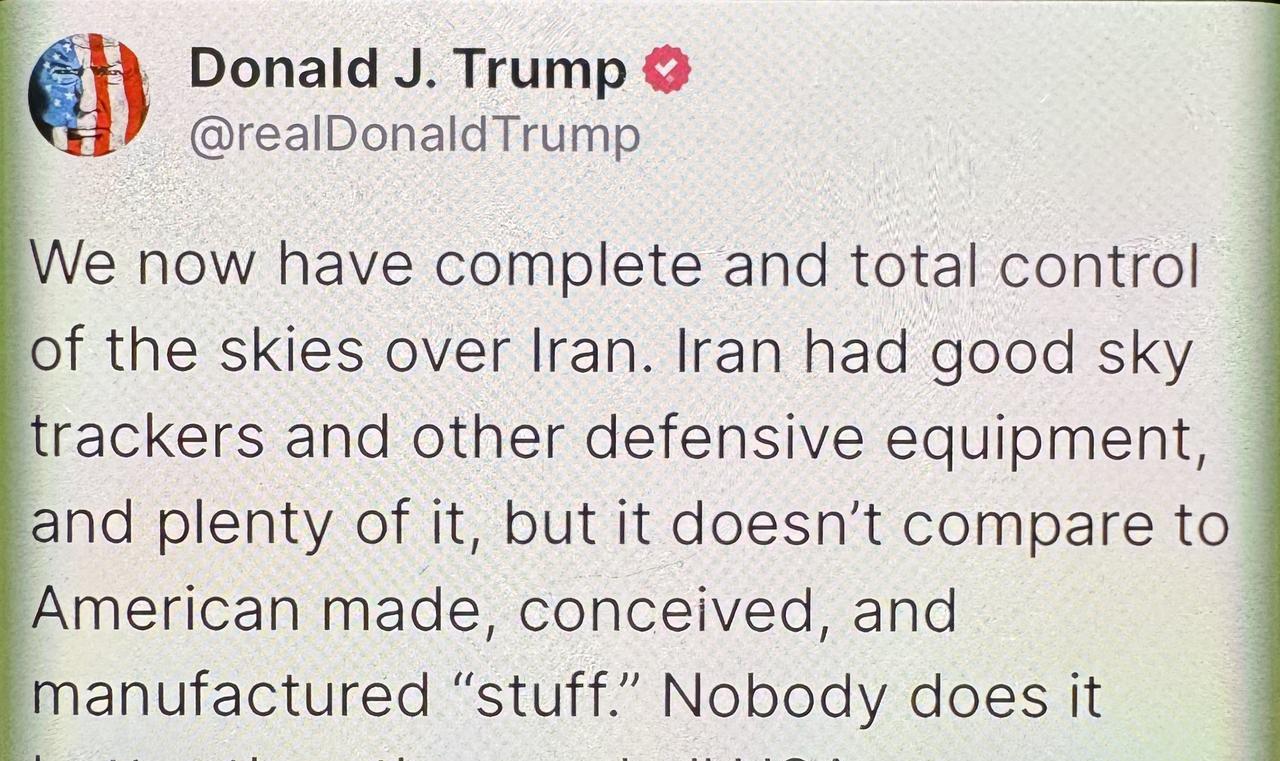Visit the @realDonaldTrump handle link
This screenshot has width=1280, height=761.
(414, 136)
